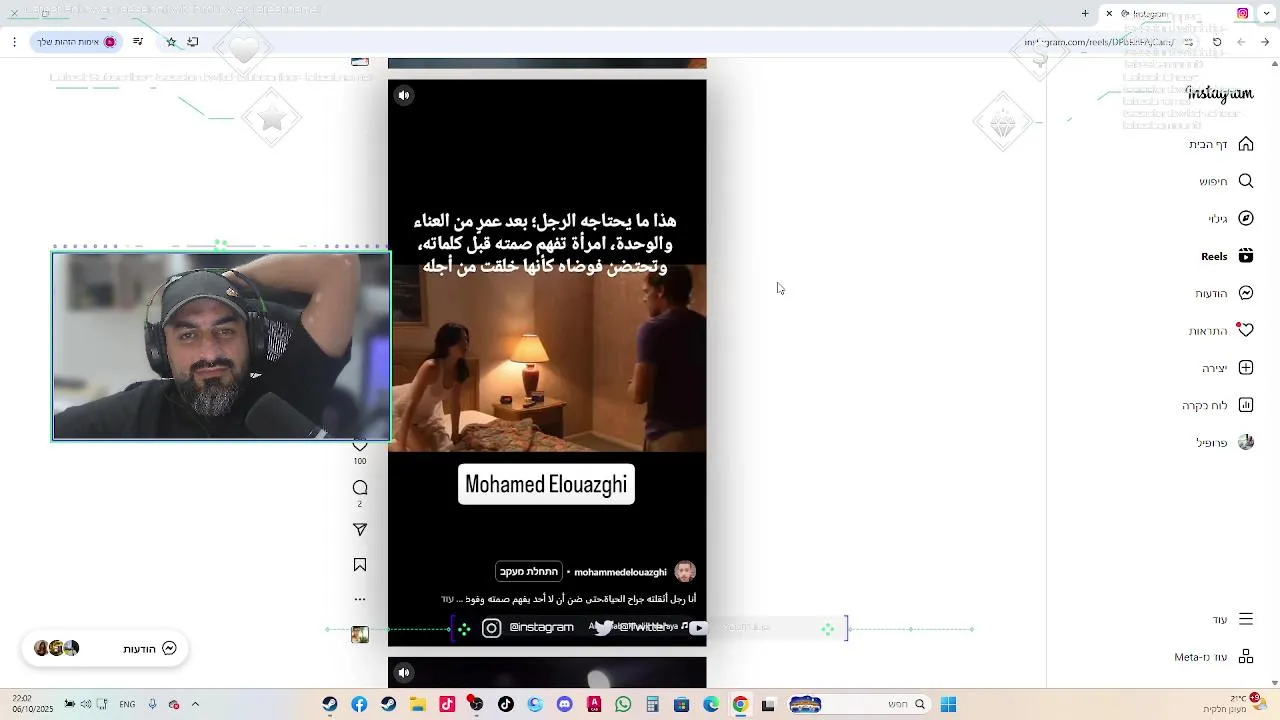
Task: Select Reels in the Instagram sidebar
Action: [x=1227, y=256]
